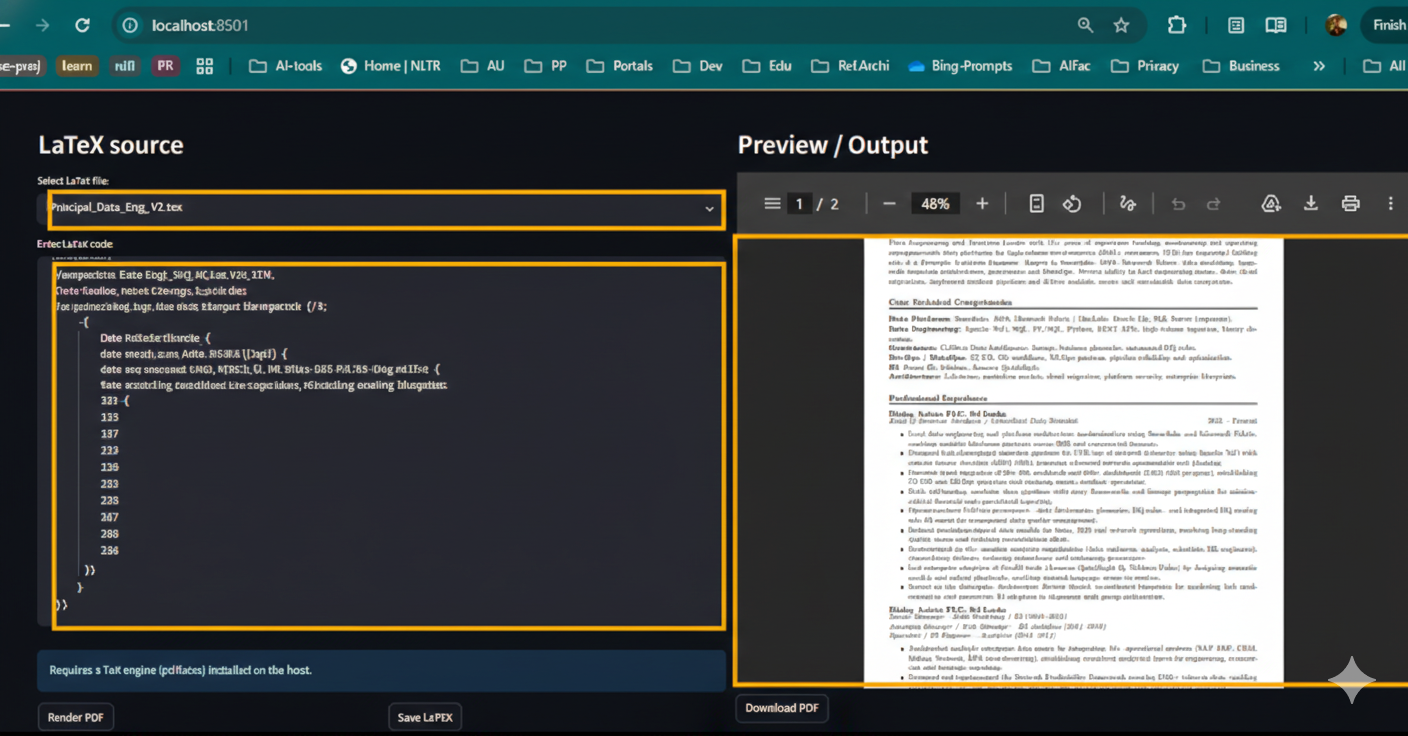
Task: Open the PDF viewer sidebar menu icon
Action: 772,204
